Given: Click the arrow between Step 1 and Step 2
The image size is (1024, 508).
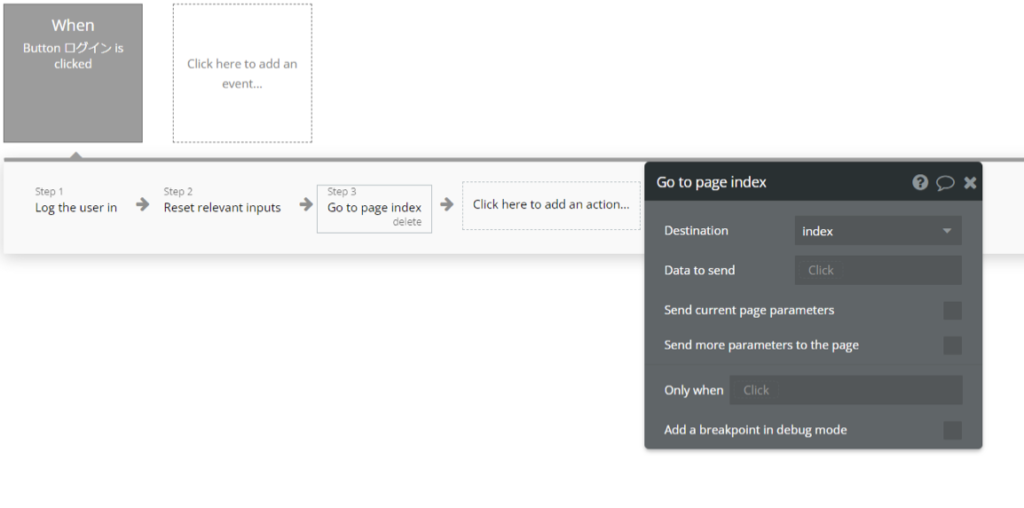Looking at the screenshot, I should 143,204.
